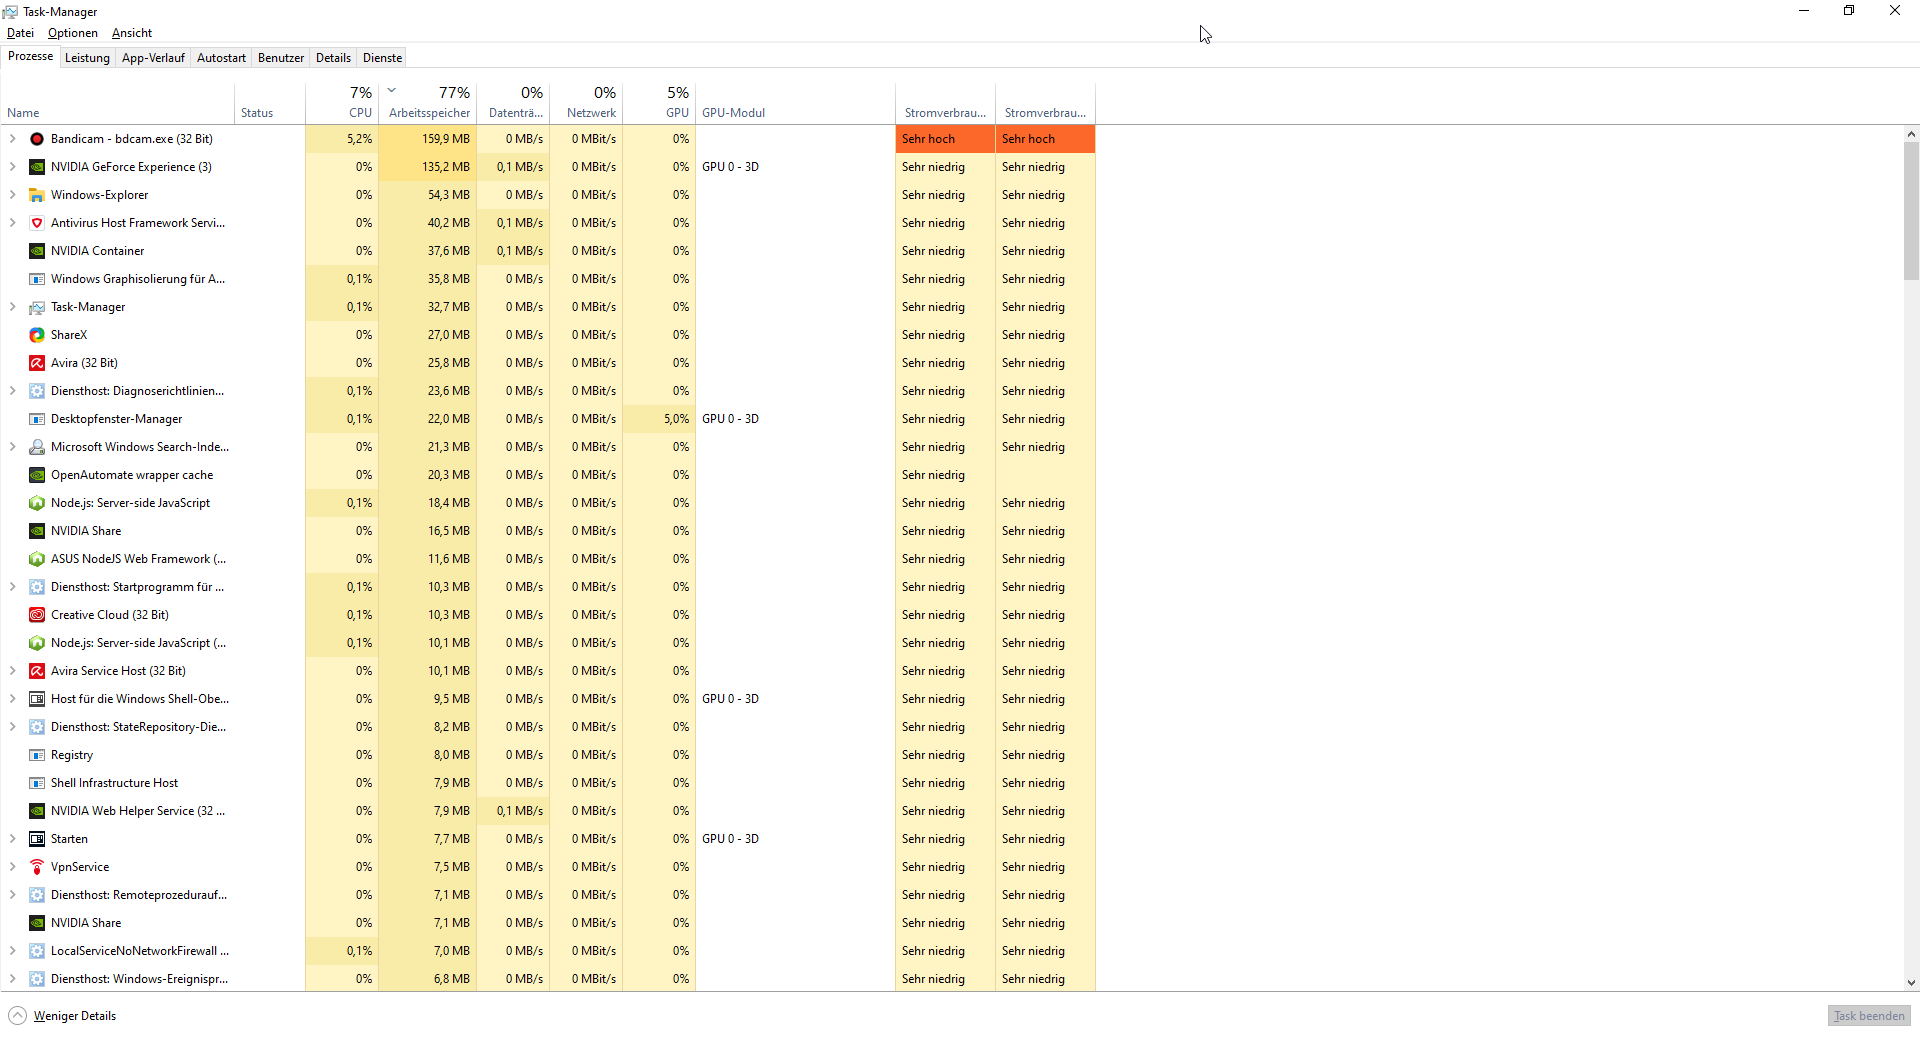Switch to the Benutzer tab

click(x=281, y=58)
